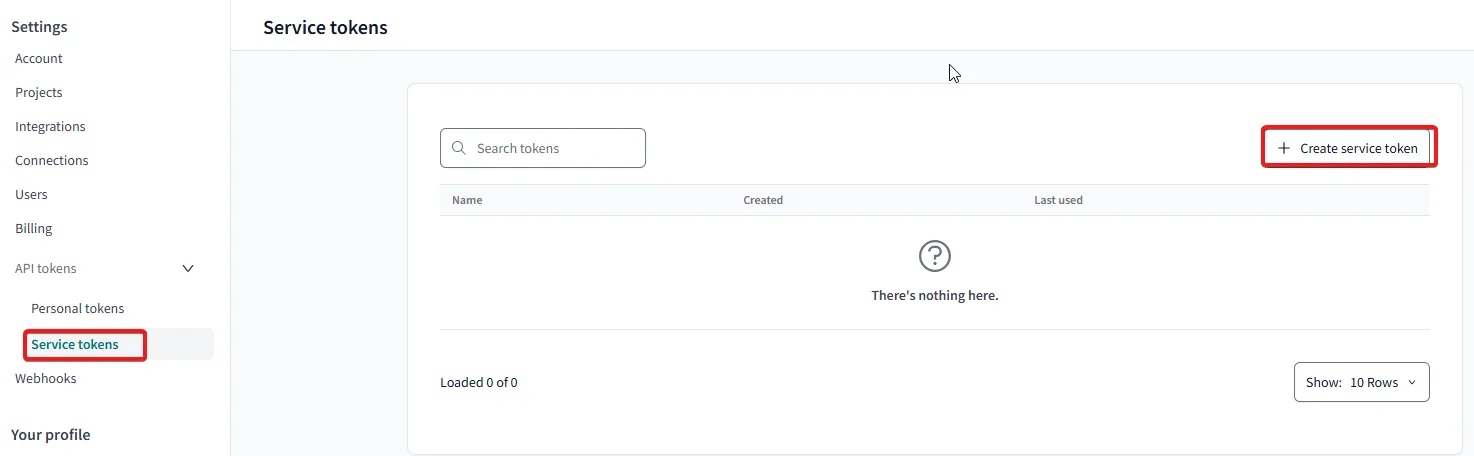The height and width of the screenshot is (456, 1474).
Task: Switch to Personal tokens
Action: pos(78,308)
